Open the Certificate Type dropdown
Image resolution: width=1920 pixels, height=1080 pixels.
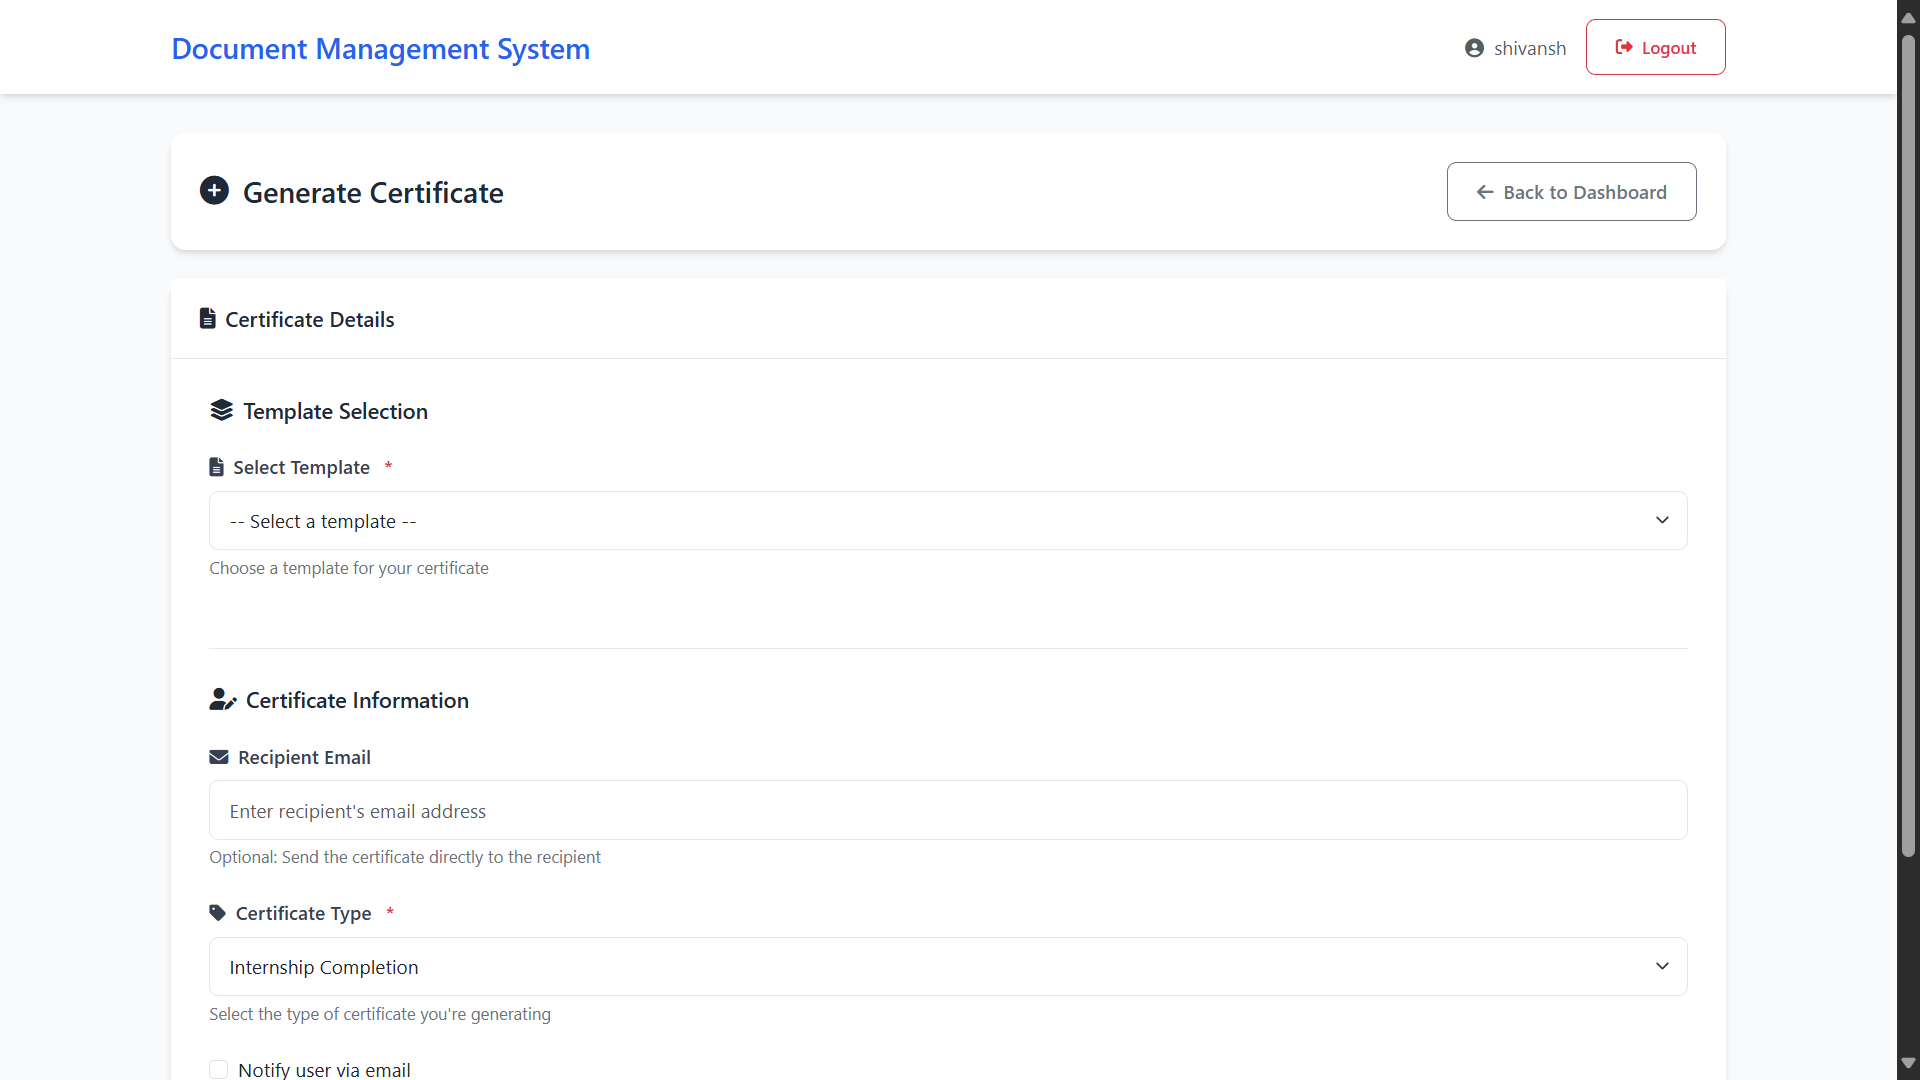click(x=946, y=966)
